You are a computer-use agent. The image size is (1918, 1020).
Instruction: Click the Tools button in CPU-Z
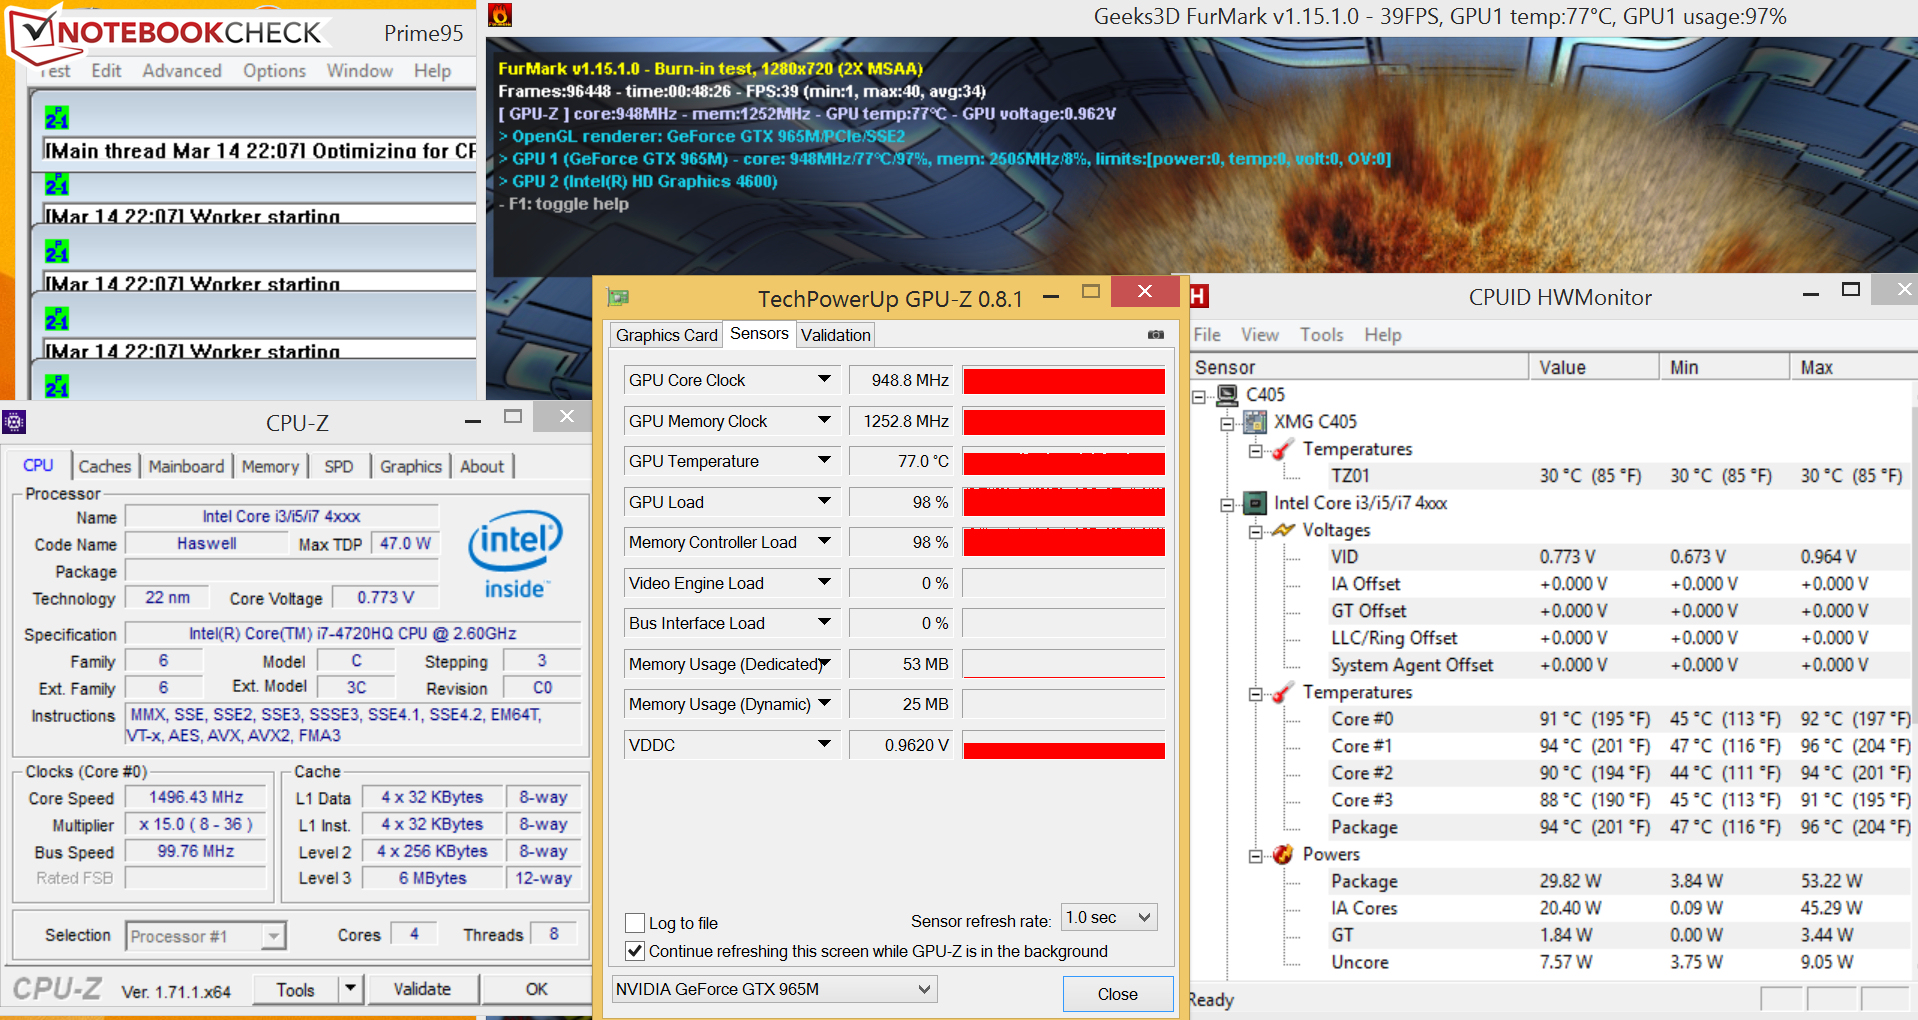(x=295, y=989)
